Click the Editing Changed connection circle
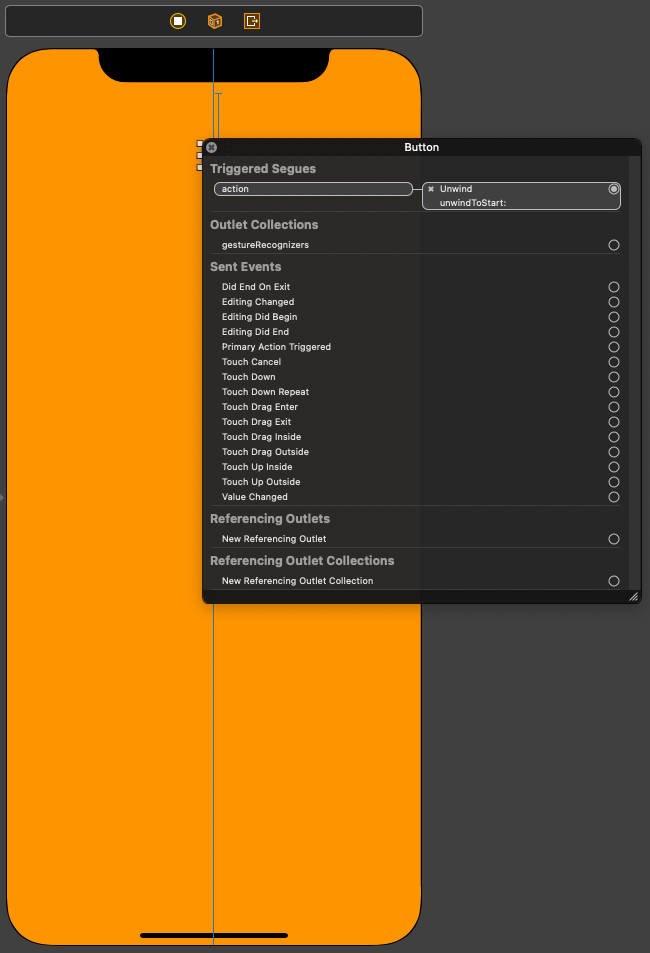The height and width of the screenshot is (953, 650). (x=614, y=302)
